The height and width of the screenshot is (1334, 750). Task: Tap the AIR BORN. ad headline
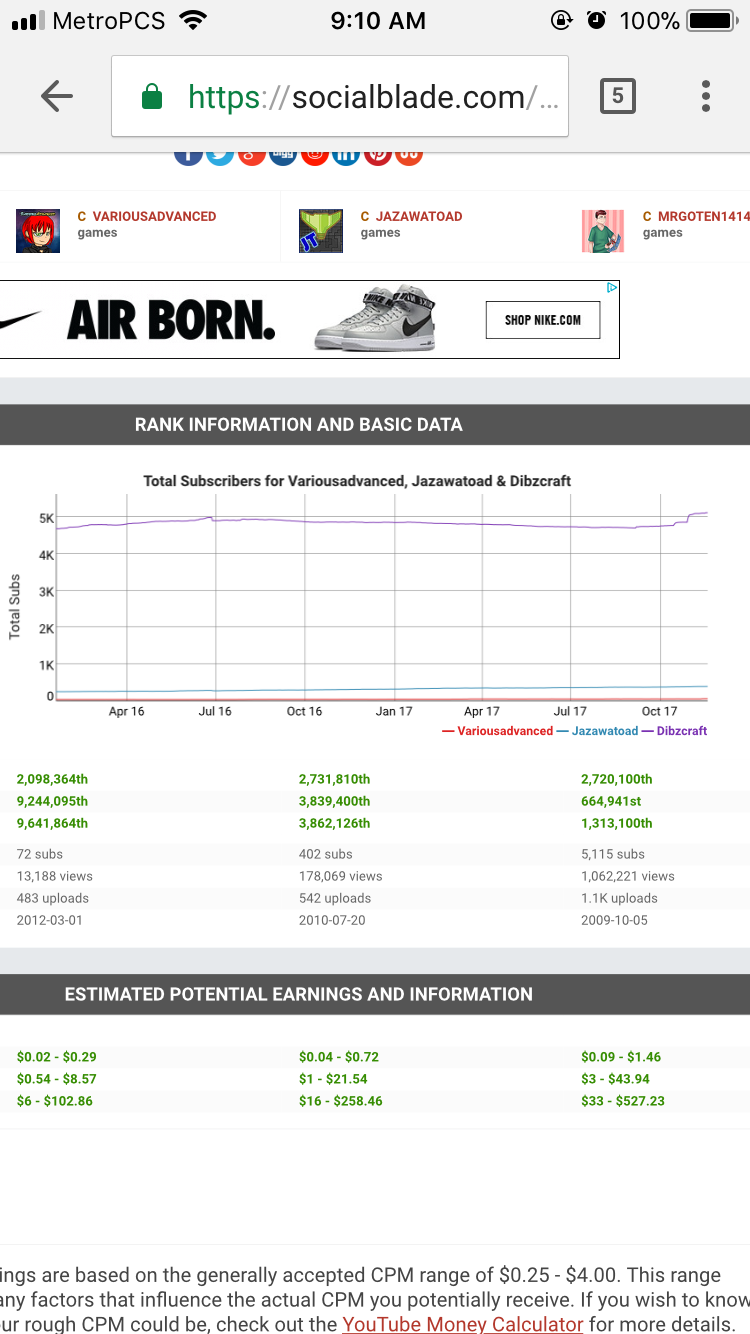tap(171, 320)
